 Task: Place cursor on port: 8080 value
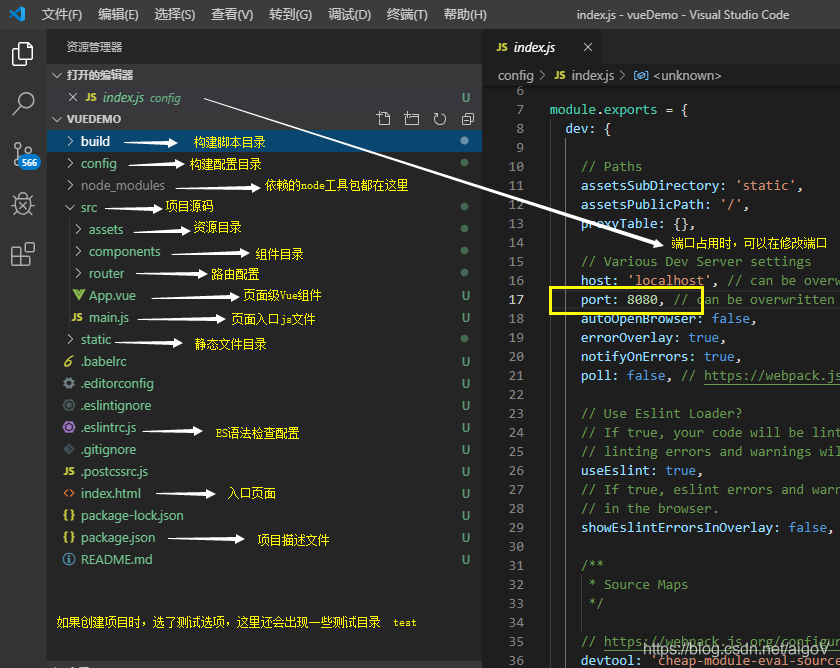coord(642,299)
